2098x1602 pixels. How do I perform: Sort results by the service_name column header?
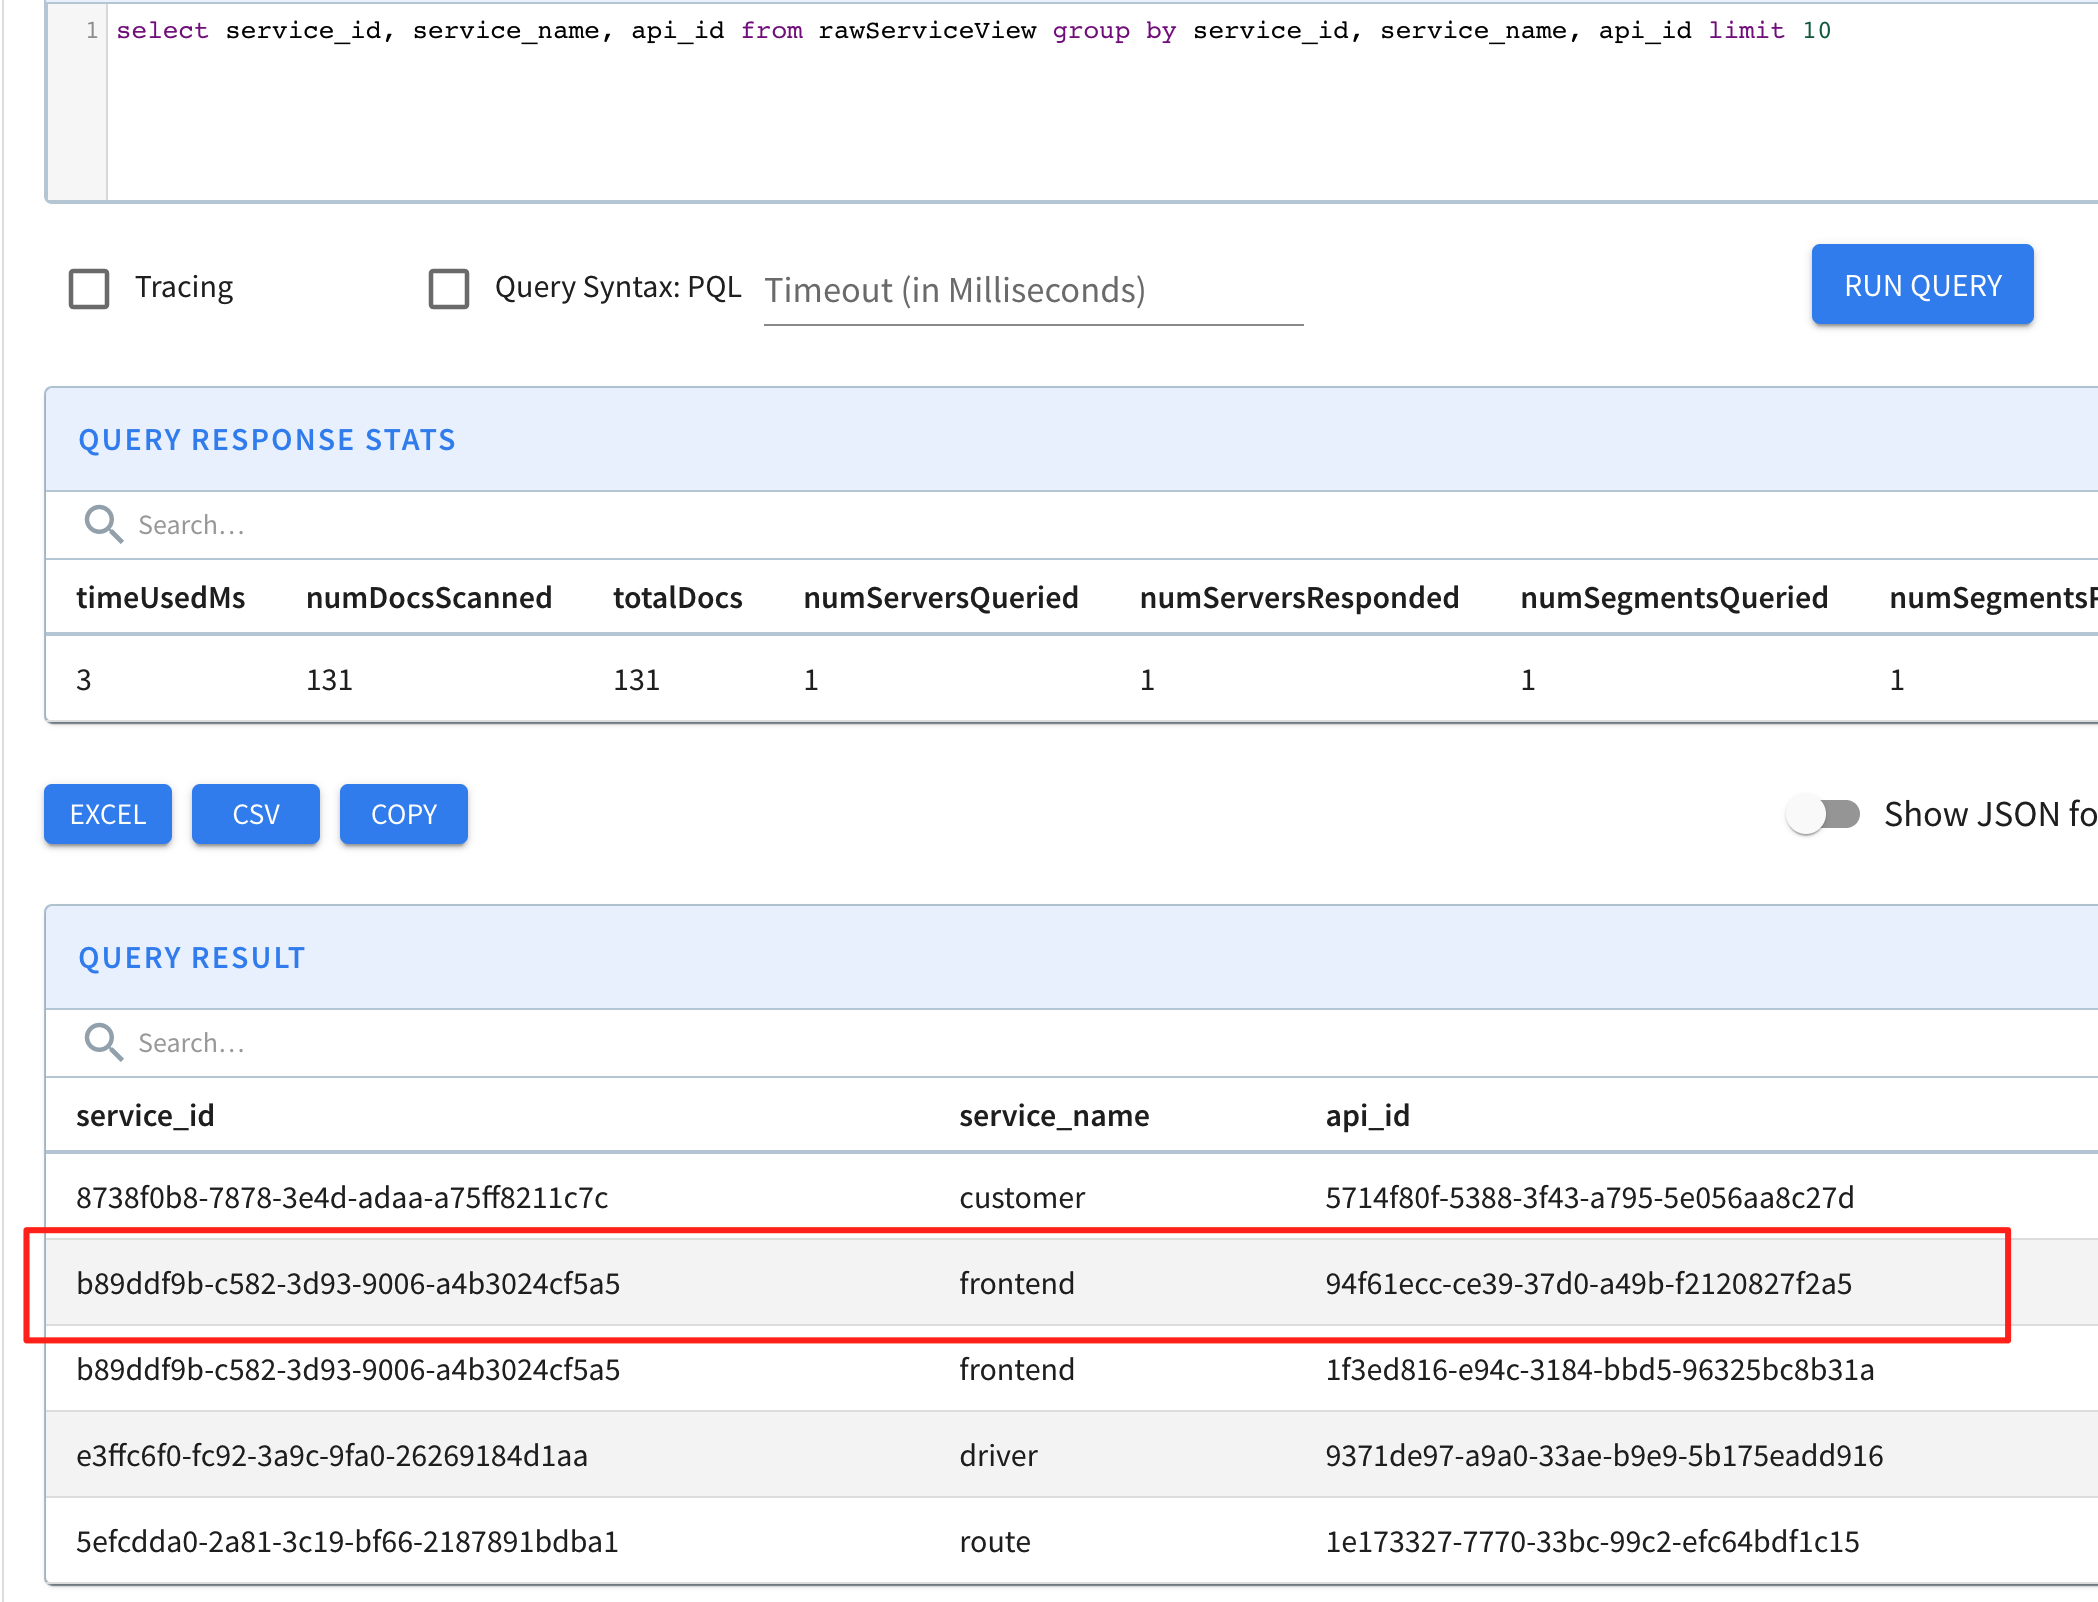pyautogui.click(x=1054, y=1115)
